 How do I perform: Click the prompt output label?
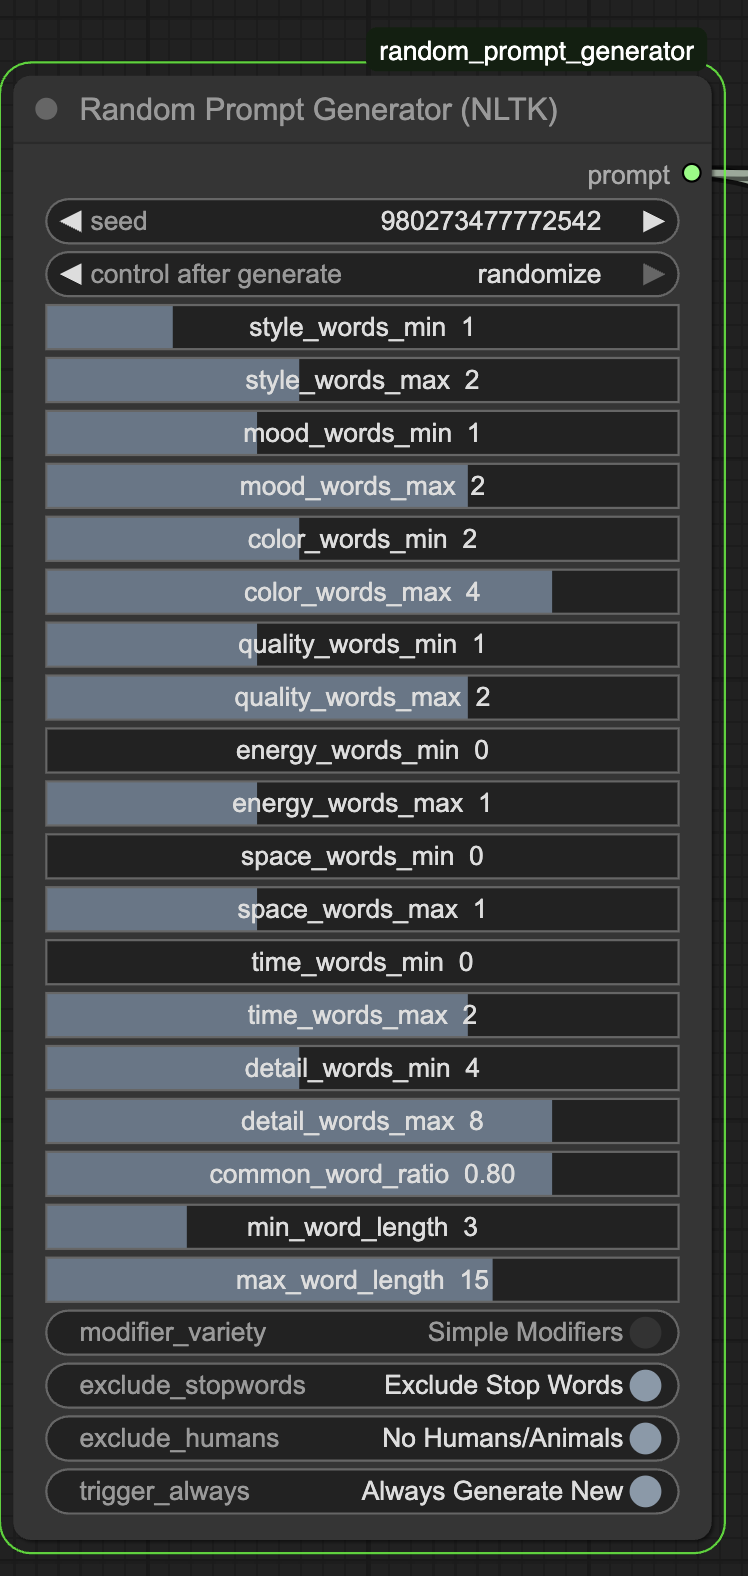click(628, 175)
